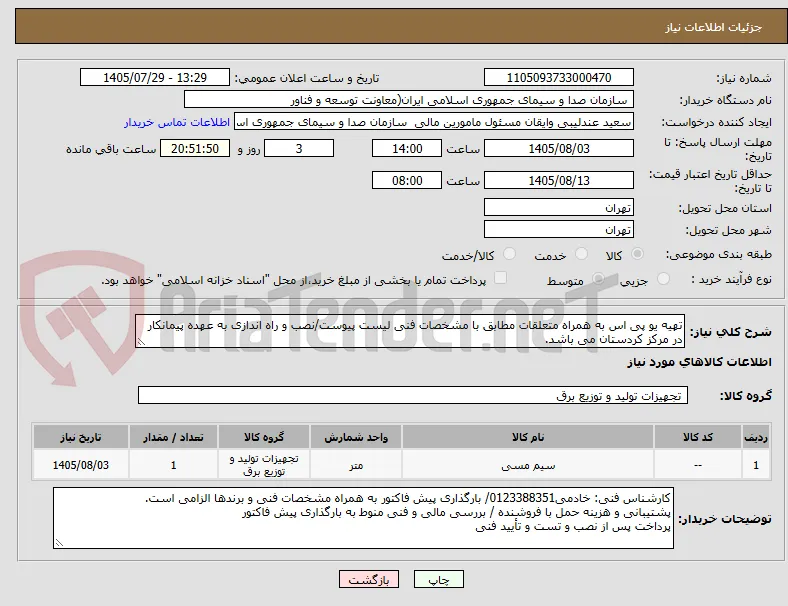
Task: Select the متوسط purchase type radio
Action: click(x=598, y=278)
